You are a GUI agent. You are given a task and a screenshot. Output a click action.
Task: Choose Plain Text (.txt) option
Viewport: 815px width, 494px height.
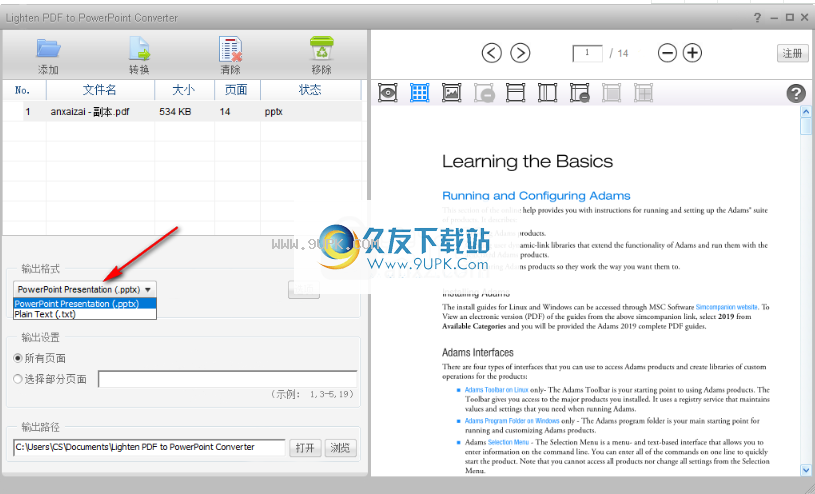point(85,314)
